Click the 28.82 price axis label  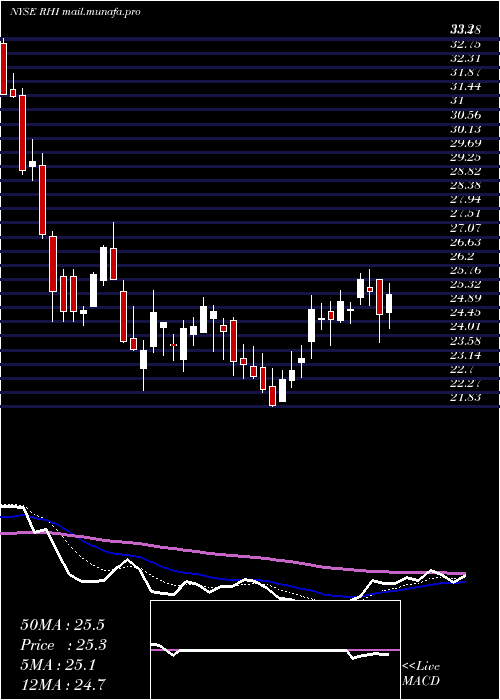465,171
